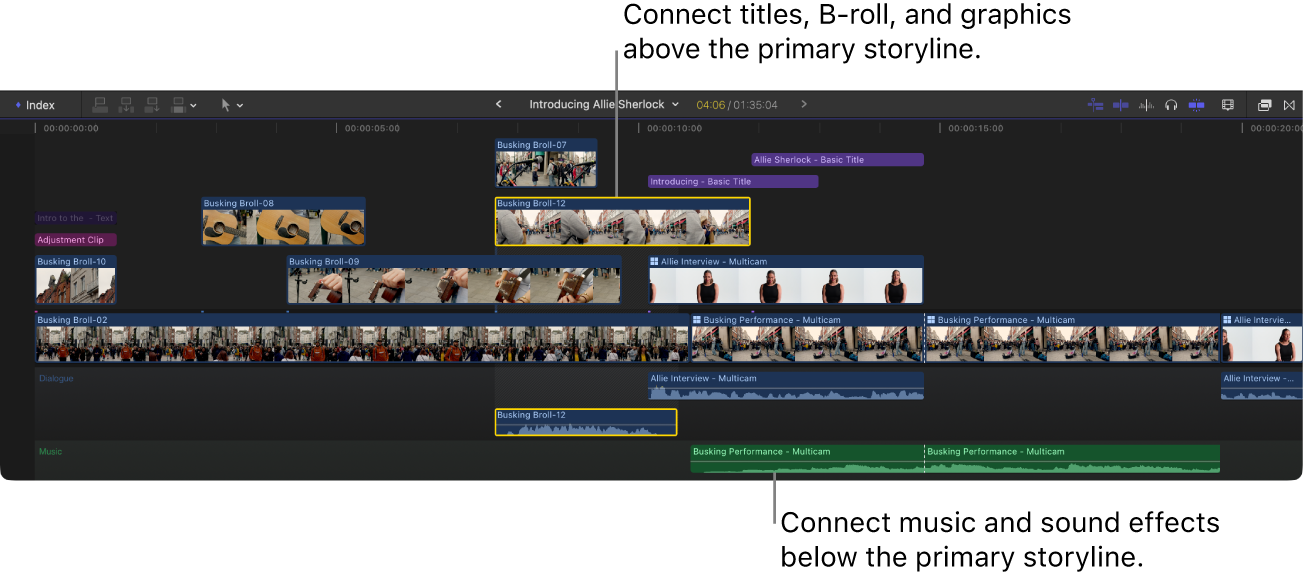Open the tools dropdown next to arrow
This screenshot has height=578, width=1304.
240,105
